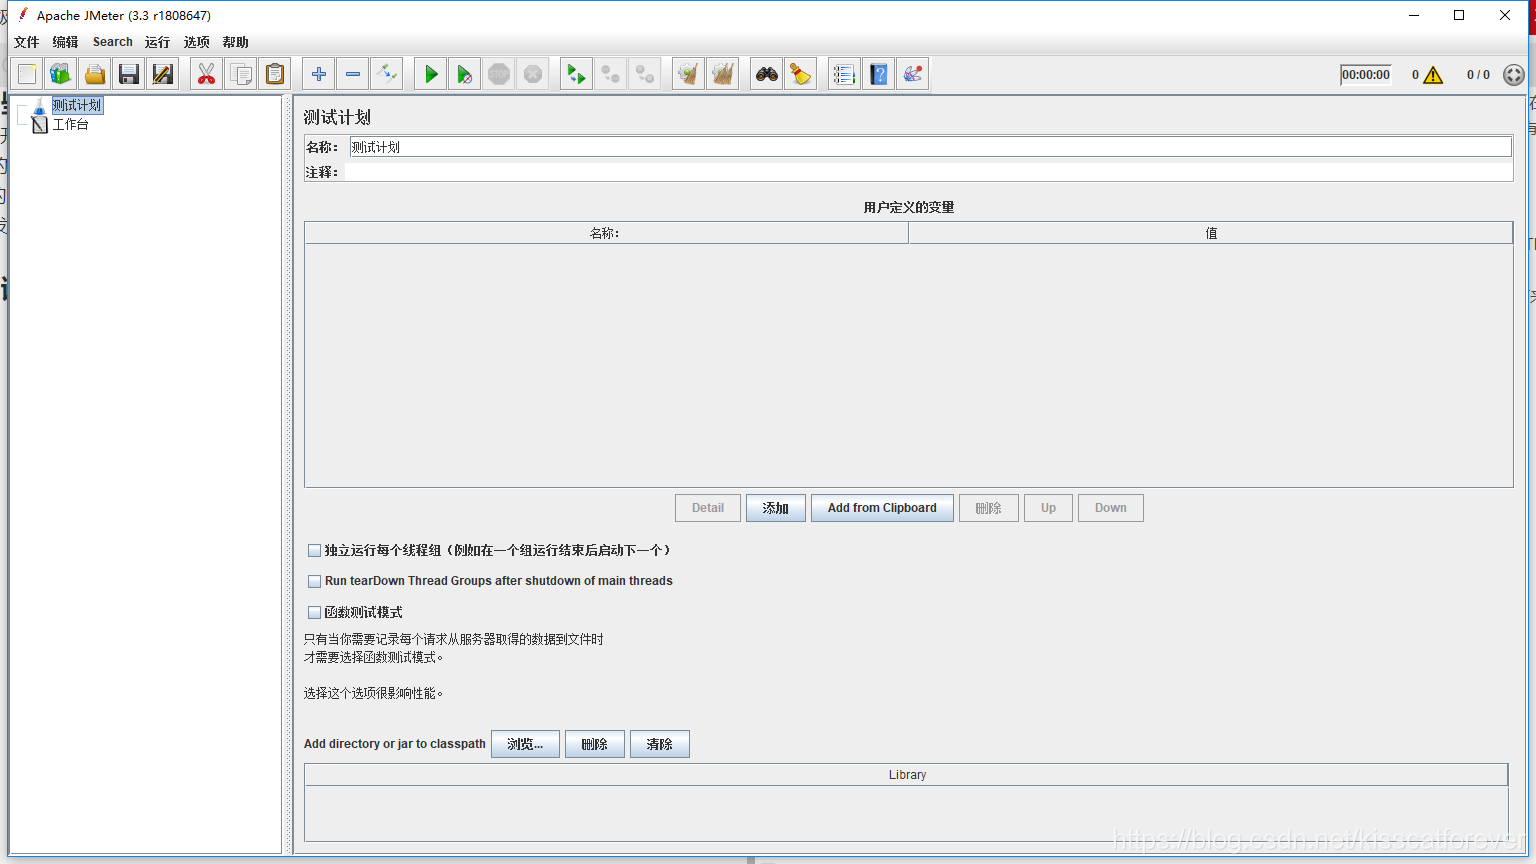Image resolution: width=1536 pixels, height=864 pixels.
Task: Click the 00:00:00 elapsed time display
Action: (1366, 75)
